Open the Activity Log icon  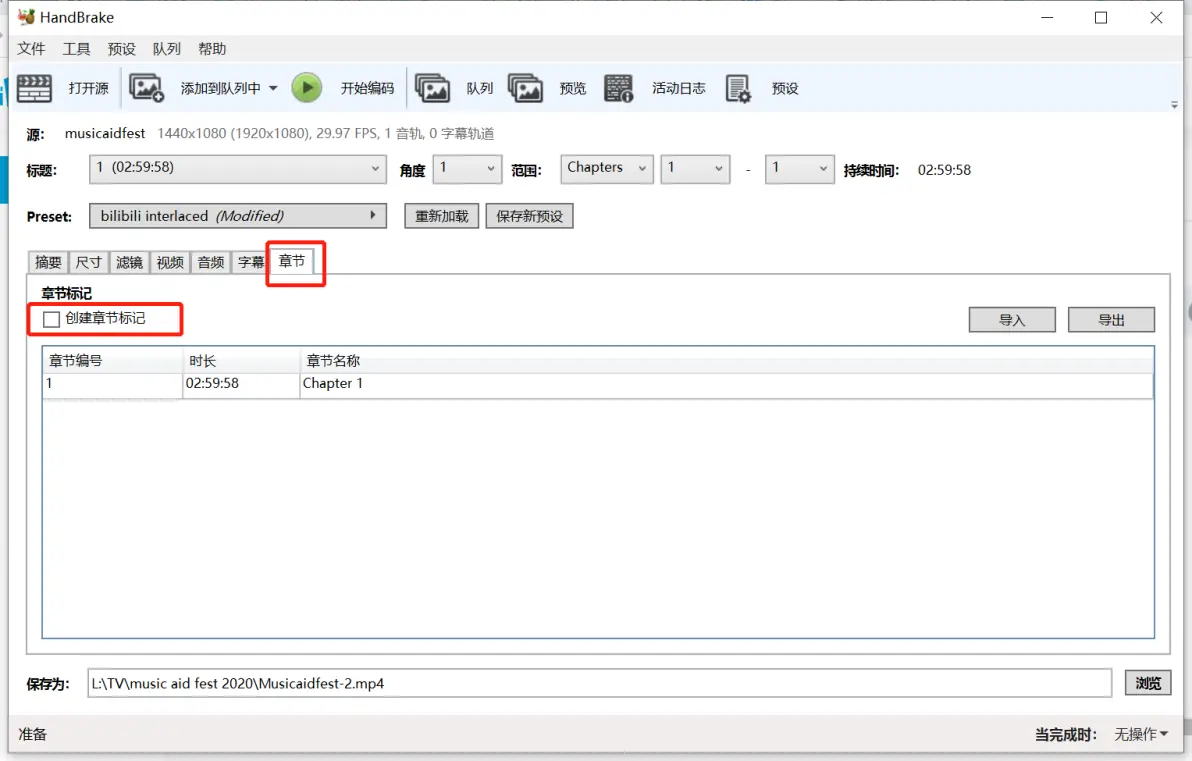point(618,88)
